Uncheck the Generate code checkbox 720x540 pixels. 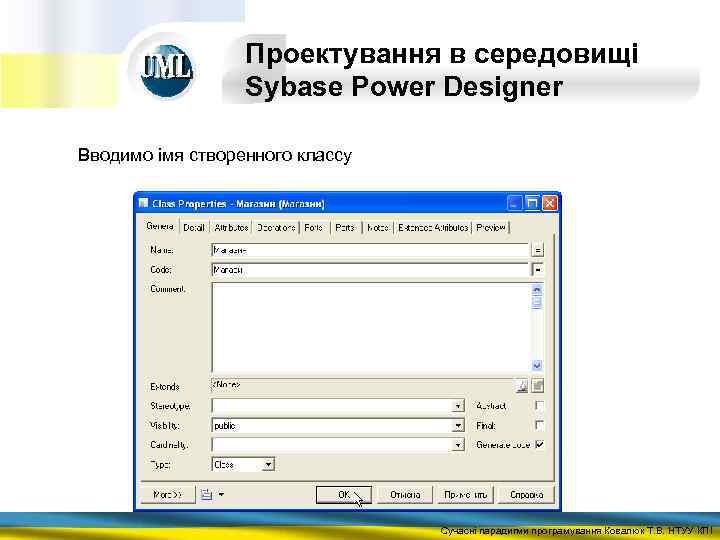540,444
